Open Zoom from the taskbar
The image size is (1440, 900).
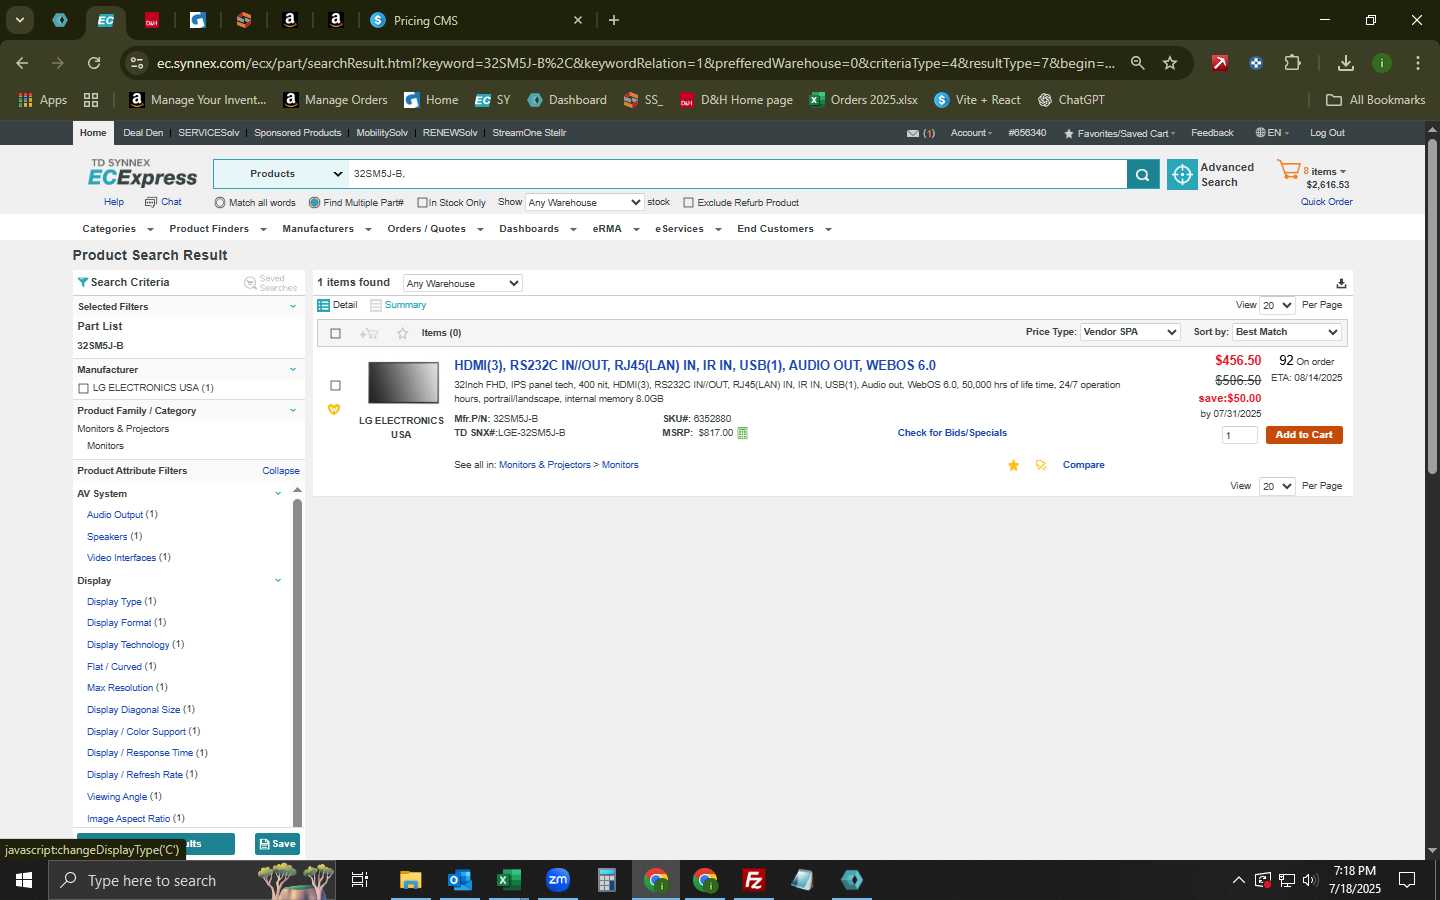tap(558, 880)
